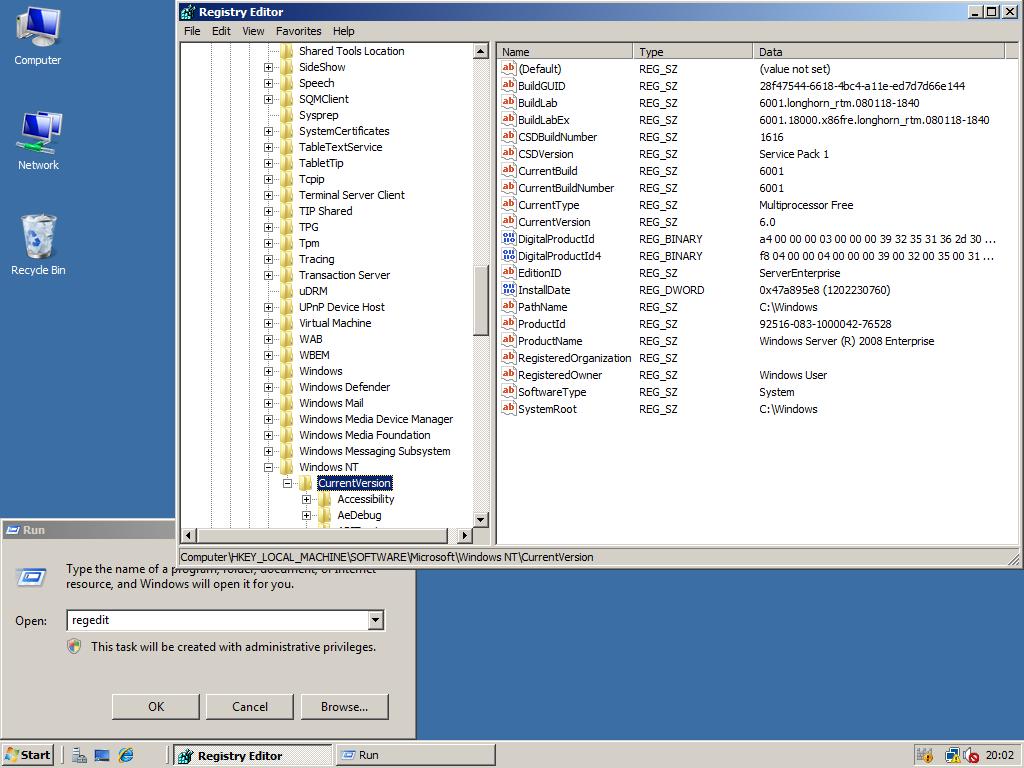Click the CSDVersion string value icon
Viewport: 1024px width, 768px height.
click(509, 153)
